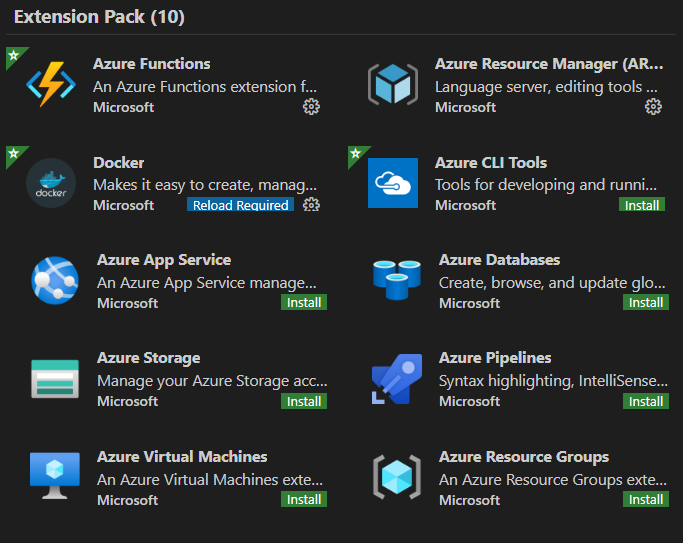Install the Azure Databases extension
The width and height of the screenshot is (683, 543).
(x=646, y=302)
